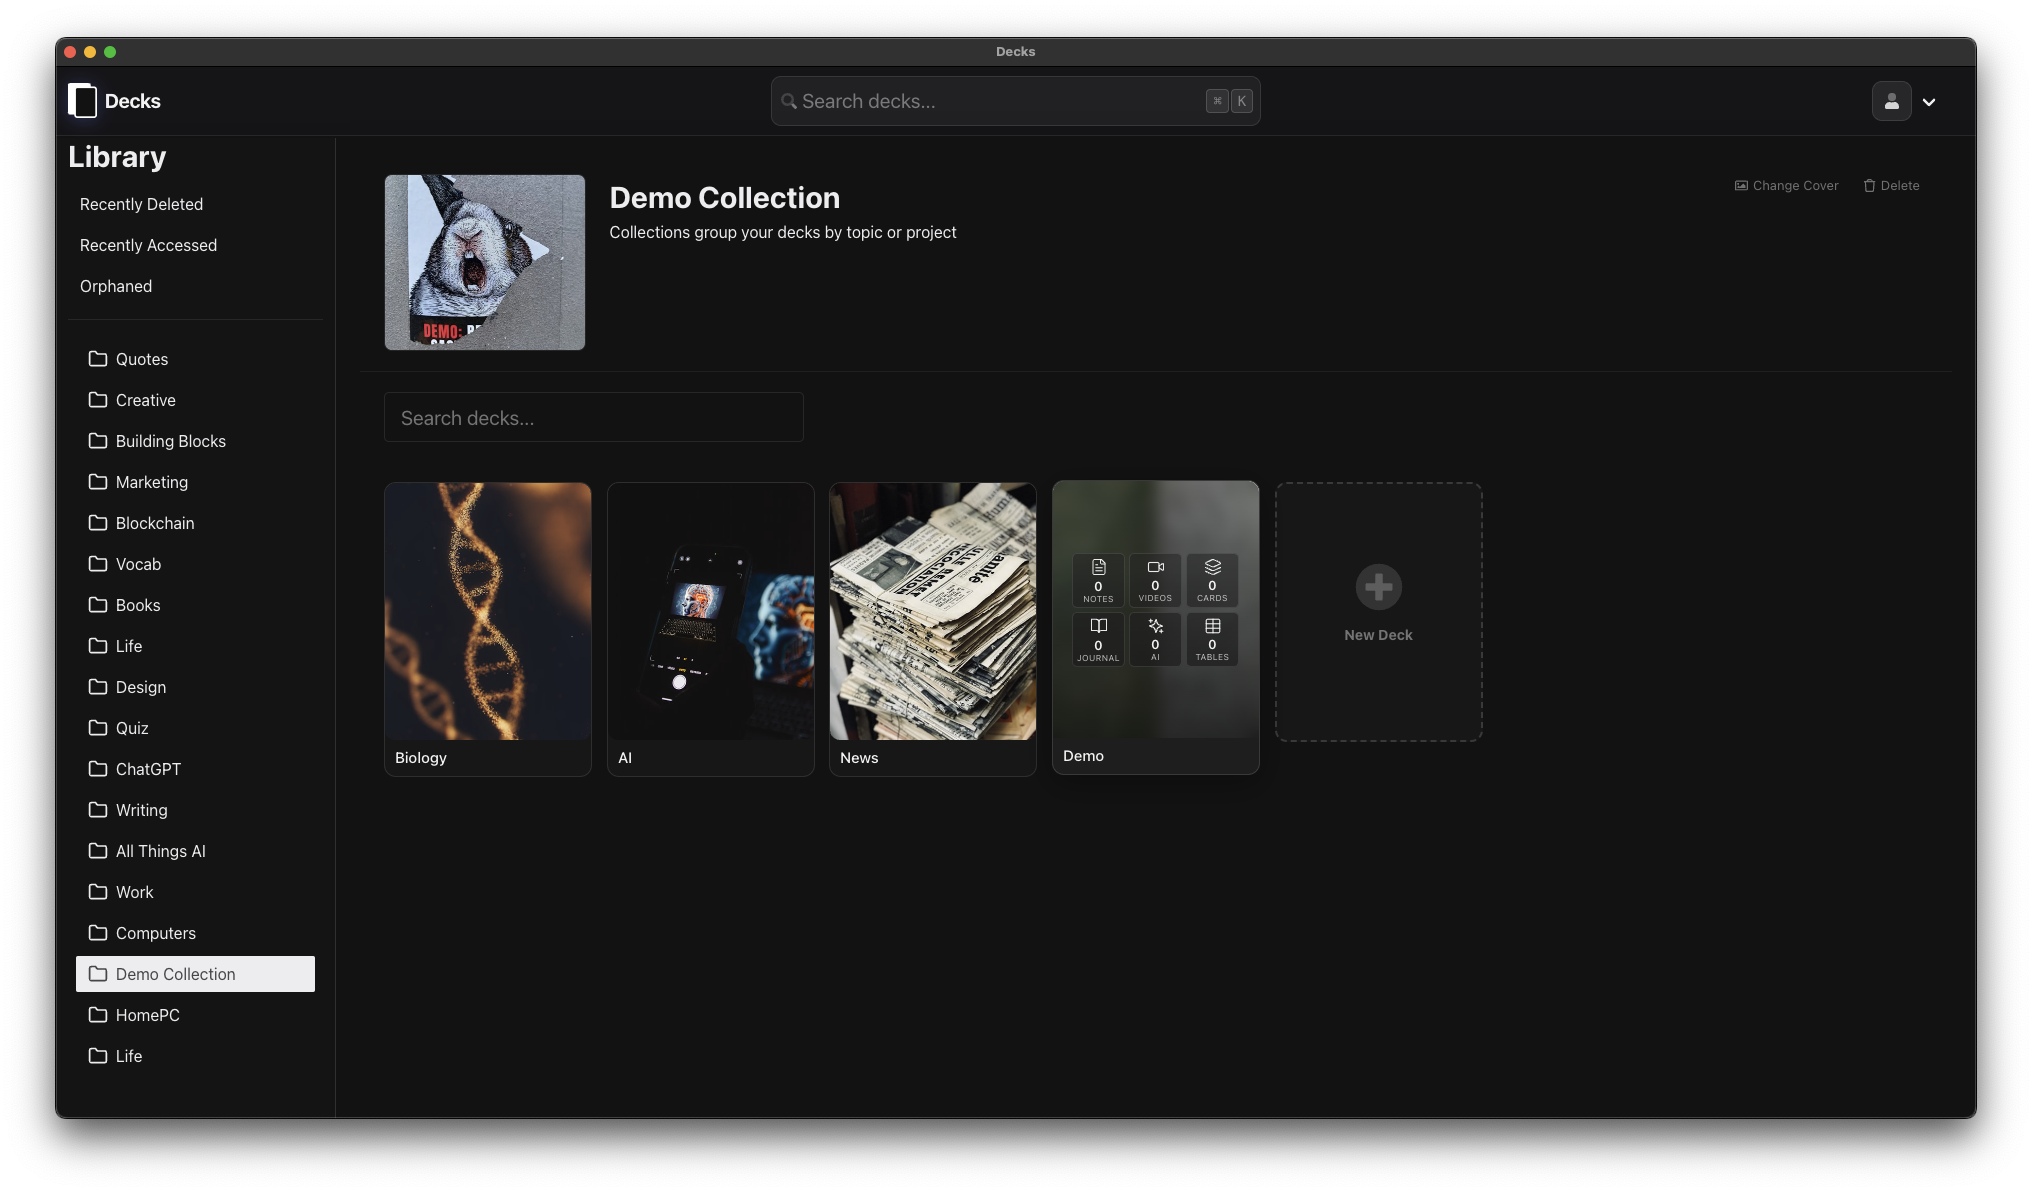Click the Journal book icon on Demo deck
This screenshot has height=1192, width=2032.
coord(1098,626)
